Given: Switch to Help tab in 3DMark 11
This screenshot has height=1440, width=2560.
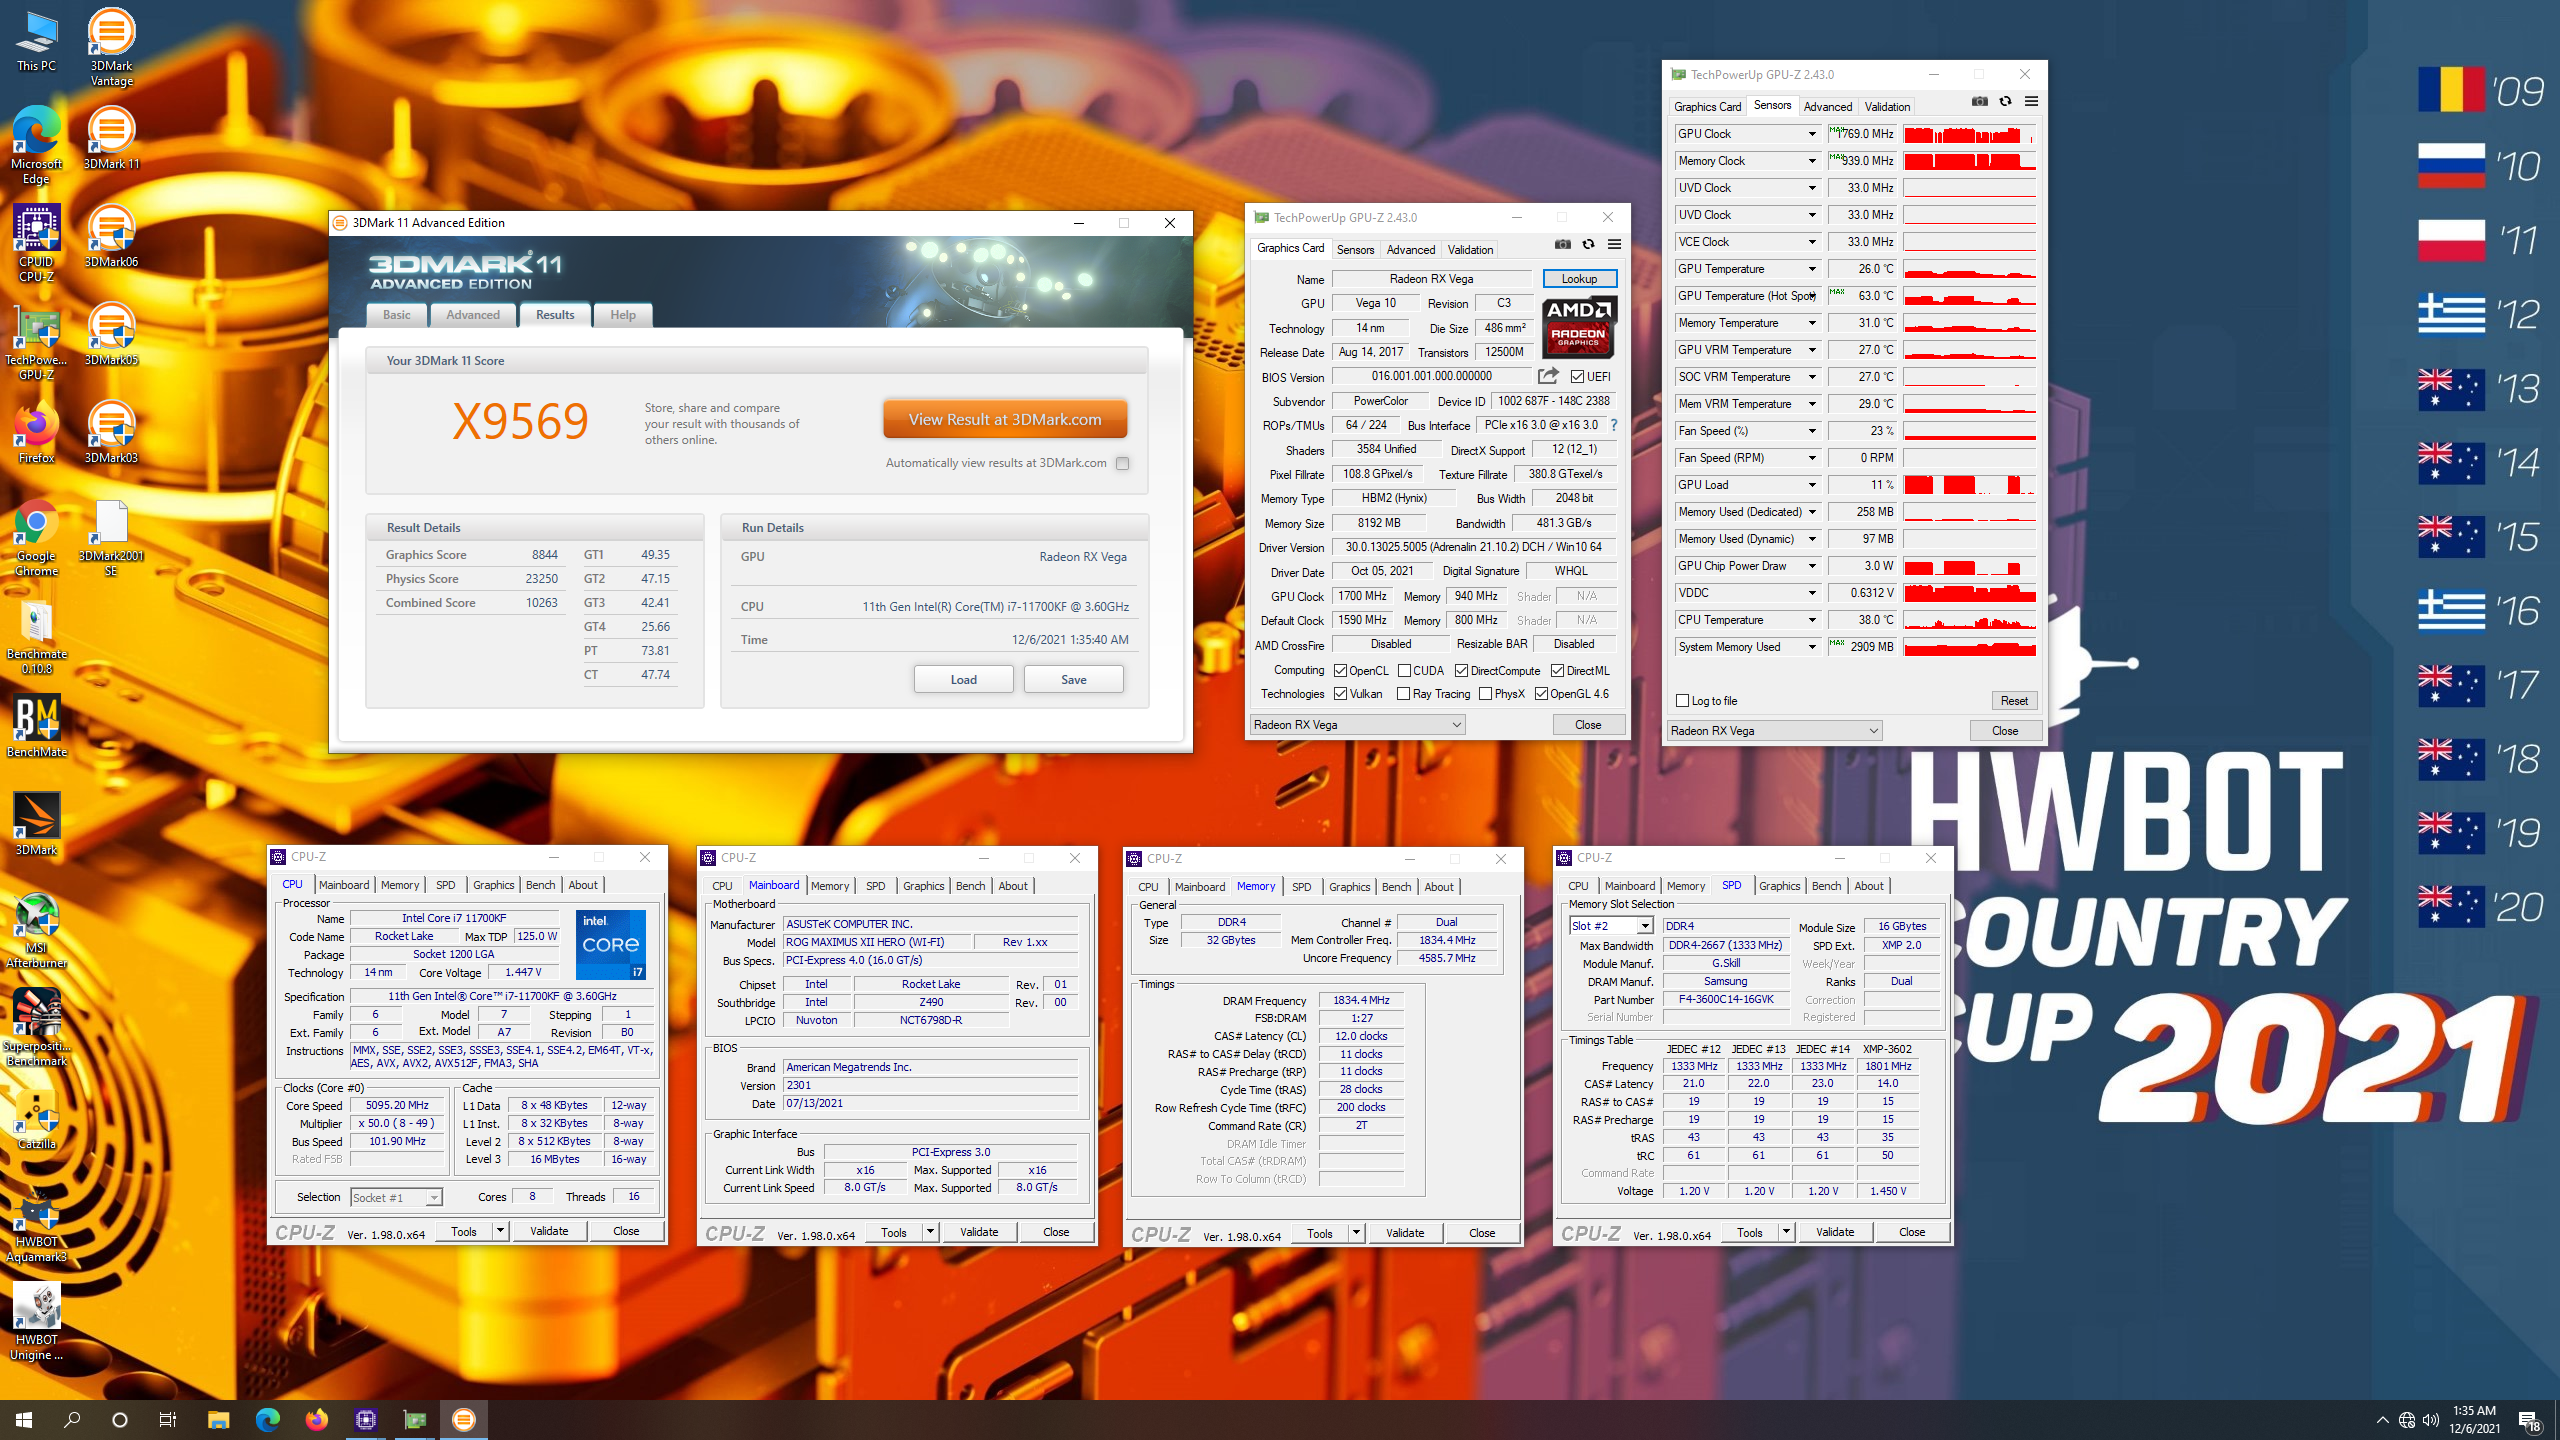Looking at the screenshot, I should [623, 315].
